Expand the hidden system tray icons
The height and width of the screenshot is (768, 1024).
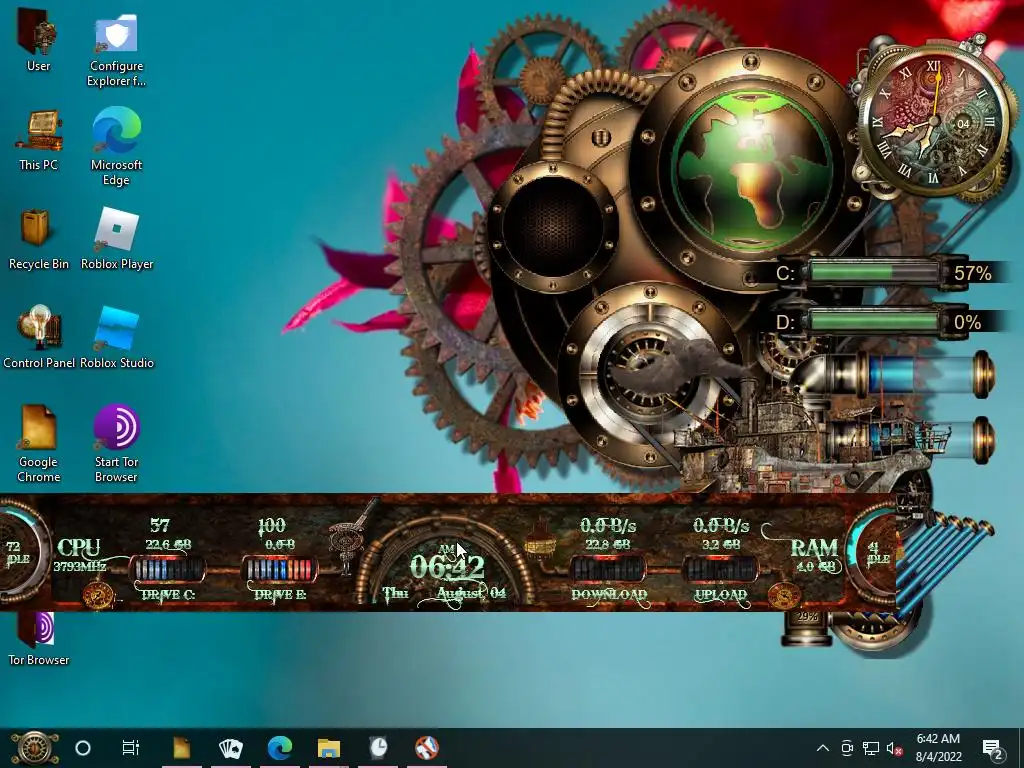click(823, 748)
